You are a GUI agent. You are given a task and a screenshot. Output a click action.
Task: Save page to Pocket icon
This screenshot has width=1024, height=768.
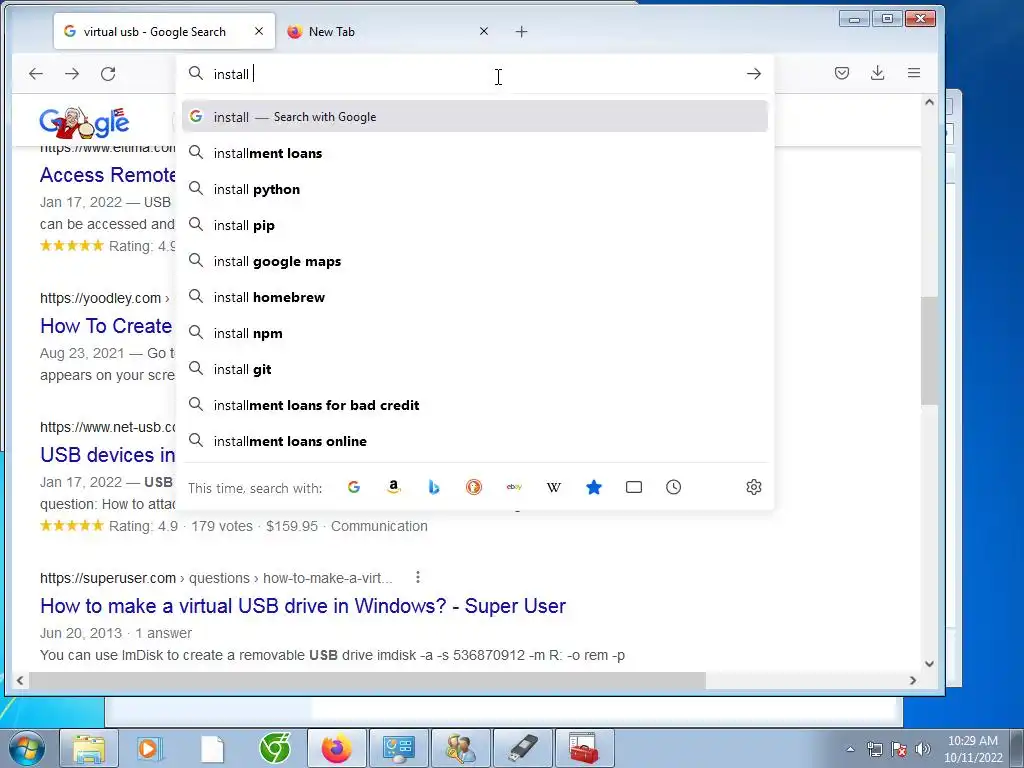[x=842, y=73]
